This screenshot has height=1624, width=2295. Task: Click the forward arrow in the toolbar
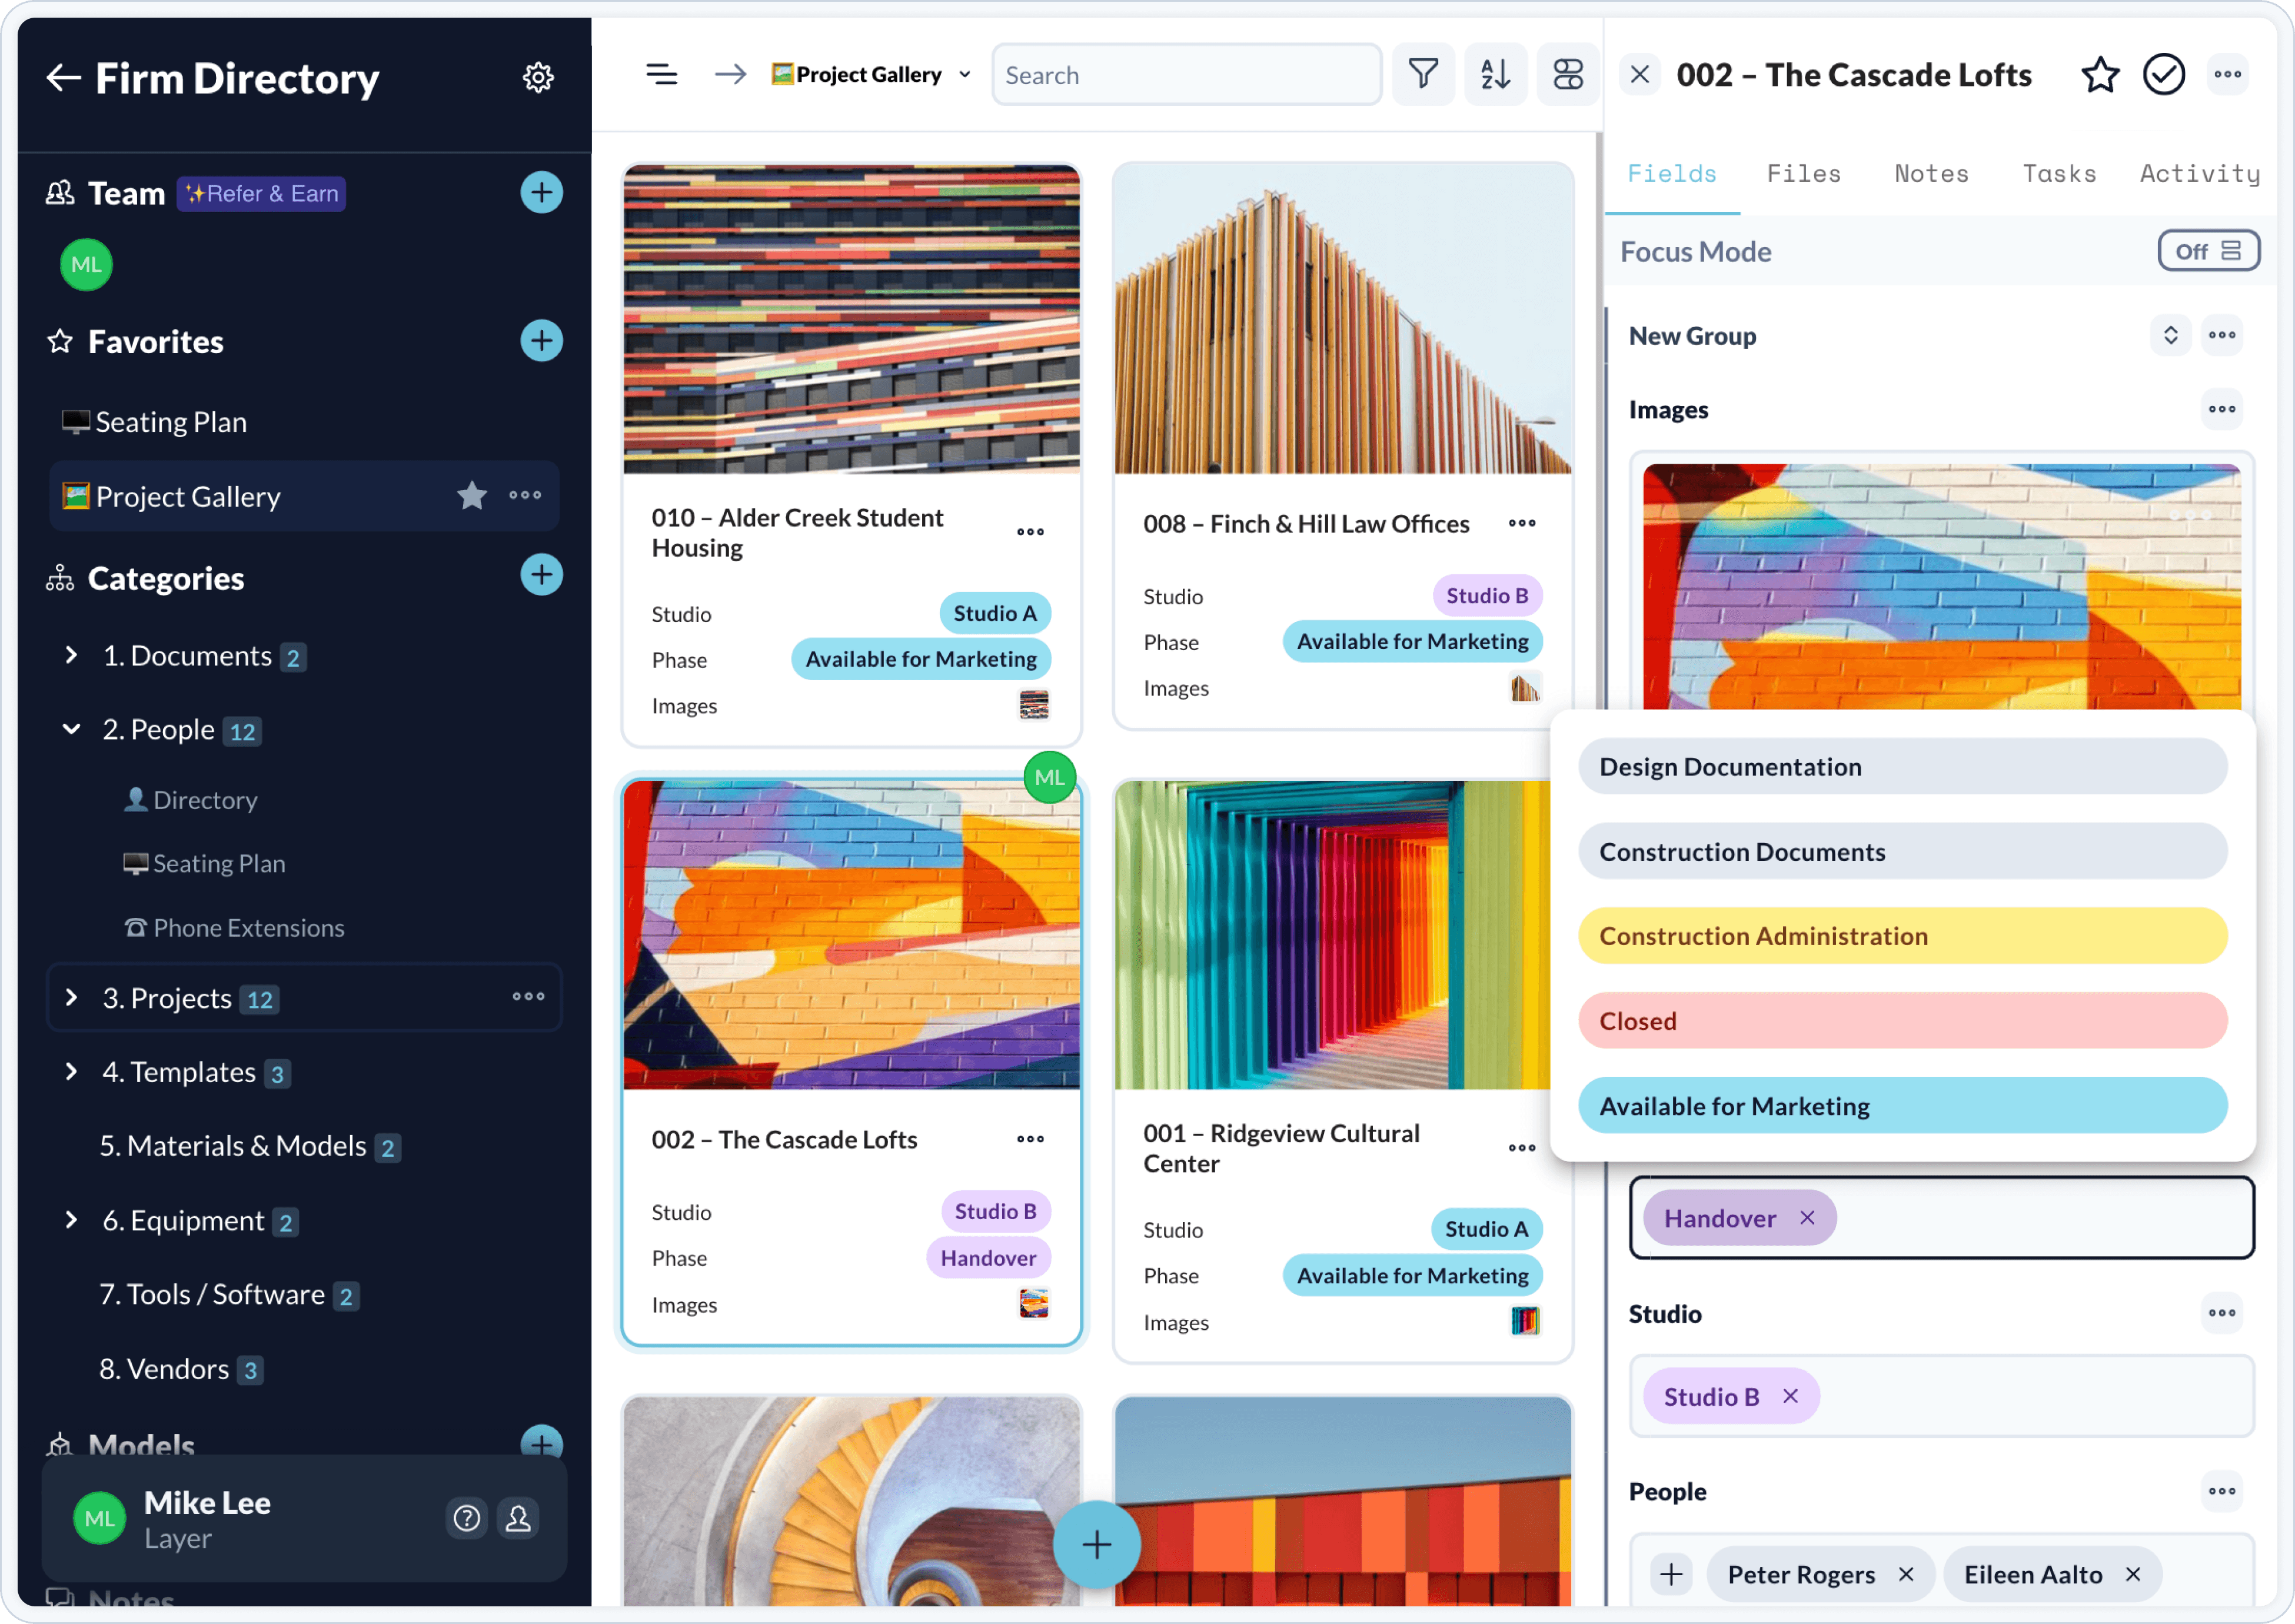(x=730, y=74)
